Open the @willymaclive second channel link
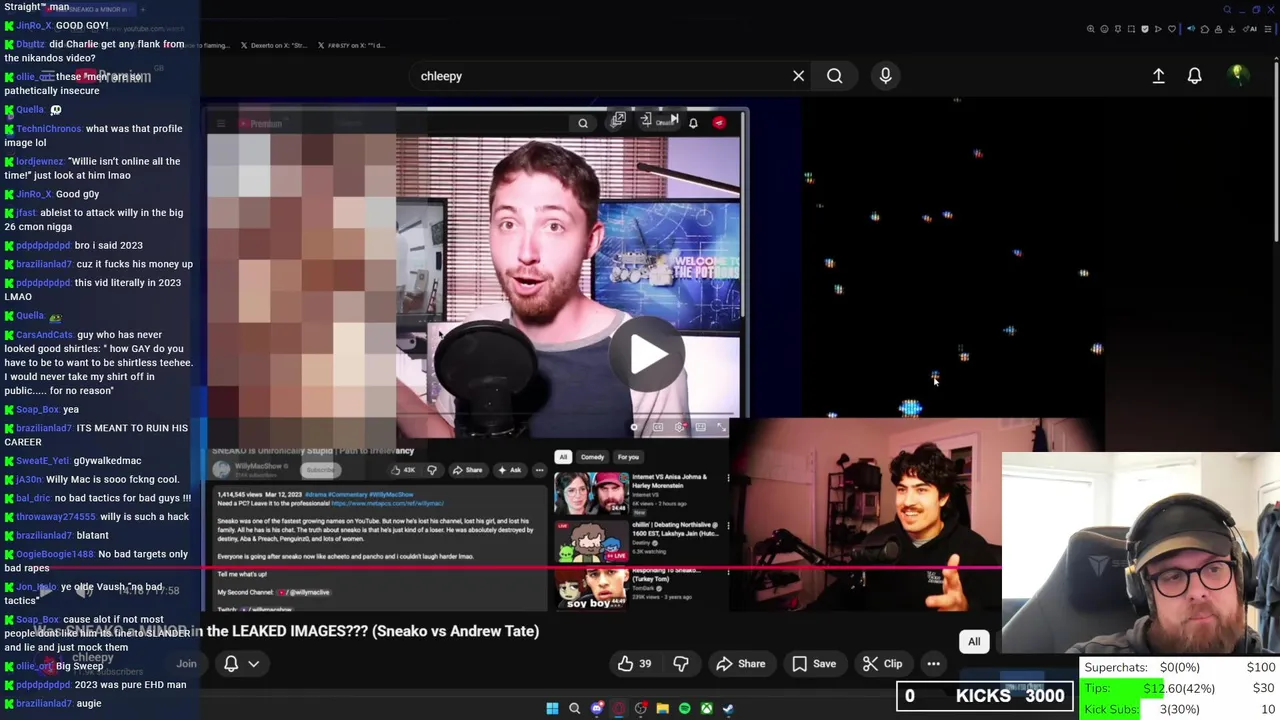Screen dimensions: 1280x720 tap(304, 592)
